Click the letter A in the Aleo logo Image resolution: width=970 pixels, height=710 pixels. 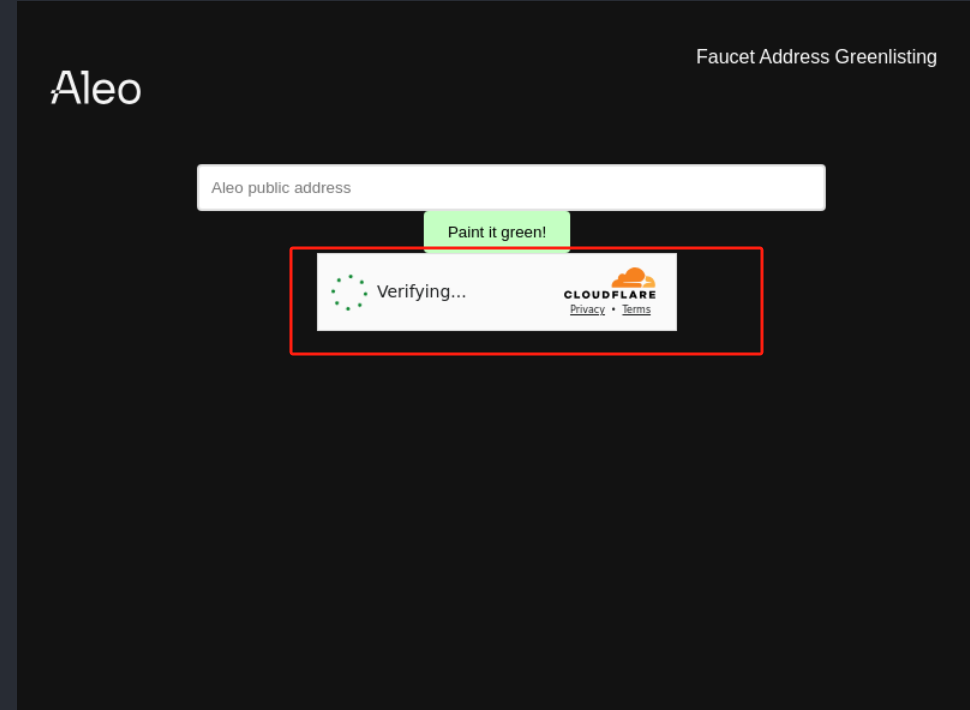(x=64, y=88)
